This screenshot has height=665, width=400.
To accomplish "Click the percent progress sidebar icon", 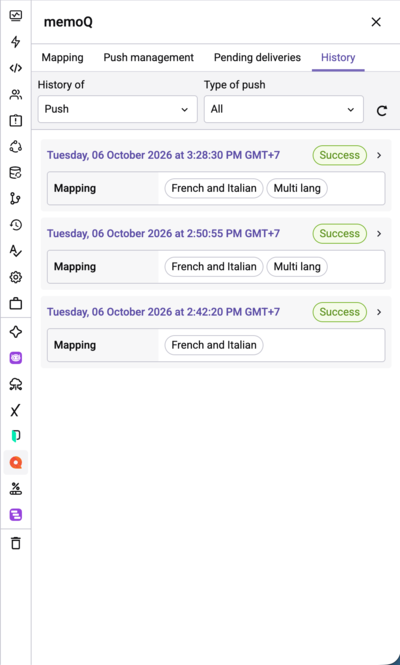I will coord(16,489).
